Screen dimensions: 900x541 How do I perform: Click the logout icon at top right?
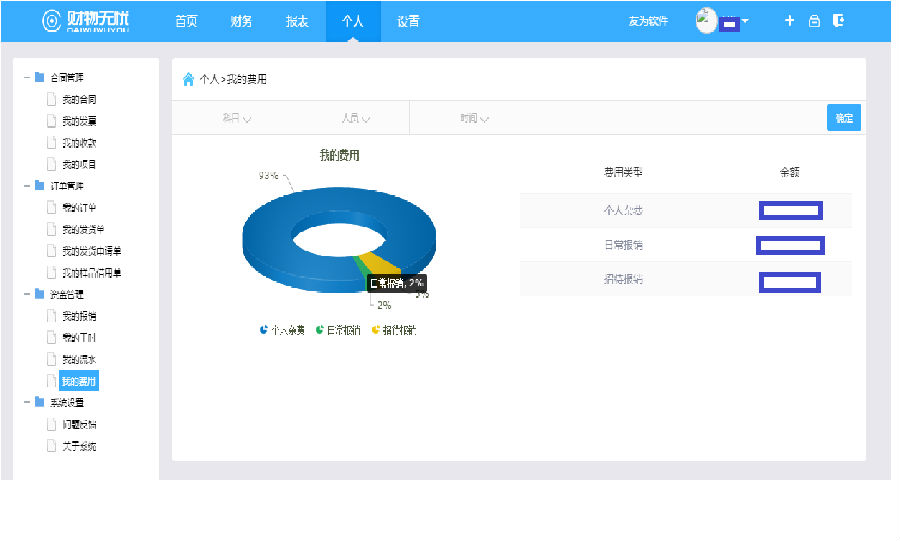tap(838, 21)
